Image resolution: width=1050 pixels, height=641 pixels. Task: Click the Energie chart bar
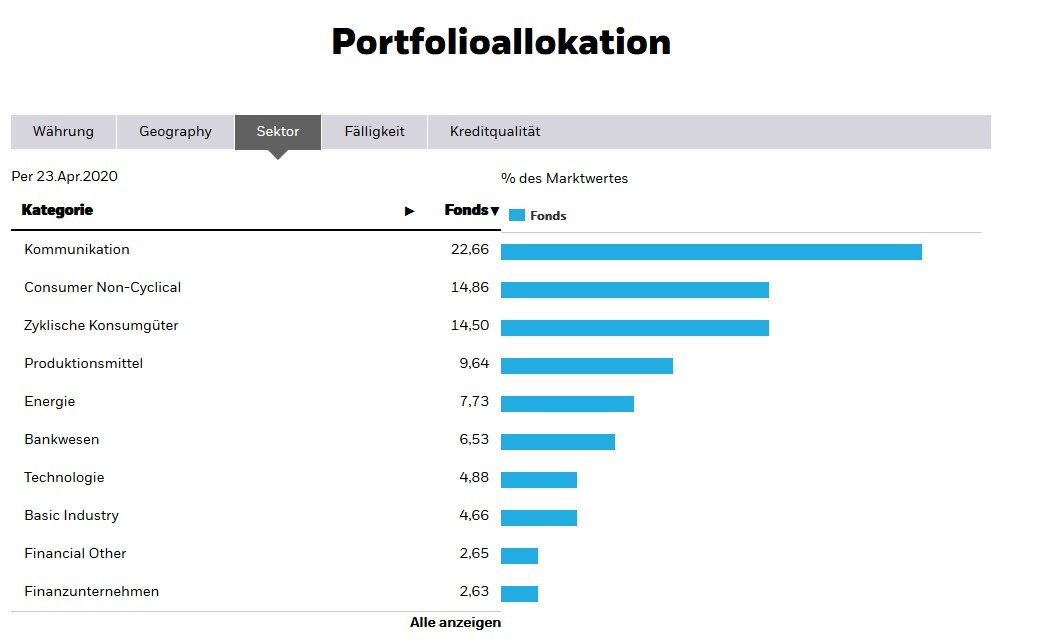[x=567, y=404]
